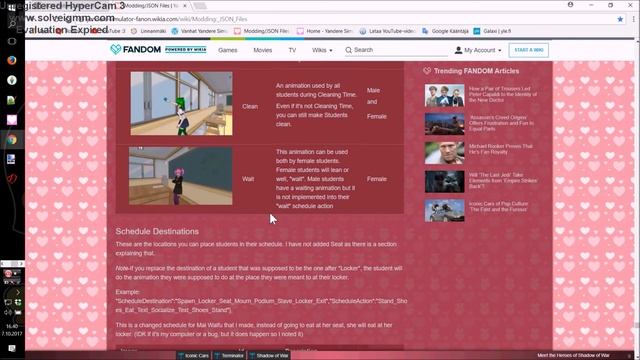The height and width of the screenshot is (360, 640).
Task: Click the Start a Wiki button
Action: point(529,50)
